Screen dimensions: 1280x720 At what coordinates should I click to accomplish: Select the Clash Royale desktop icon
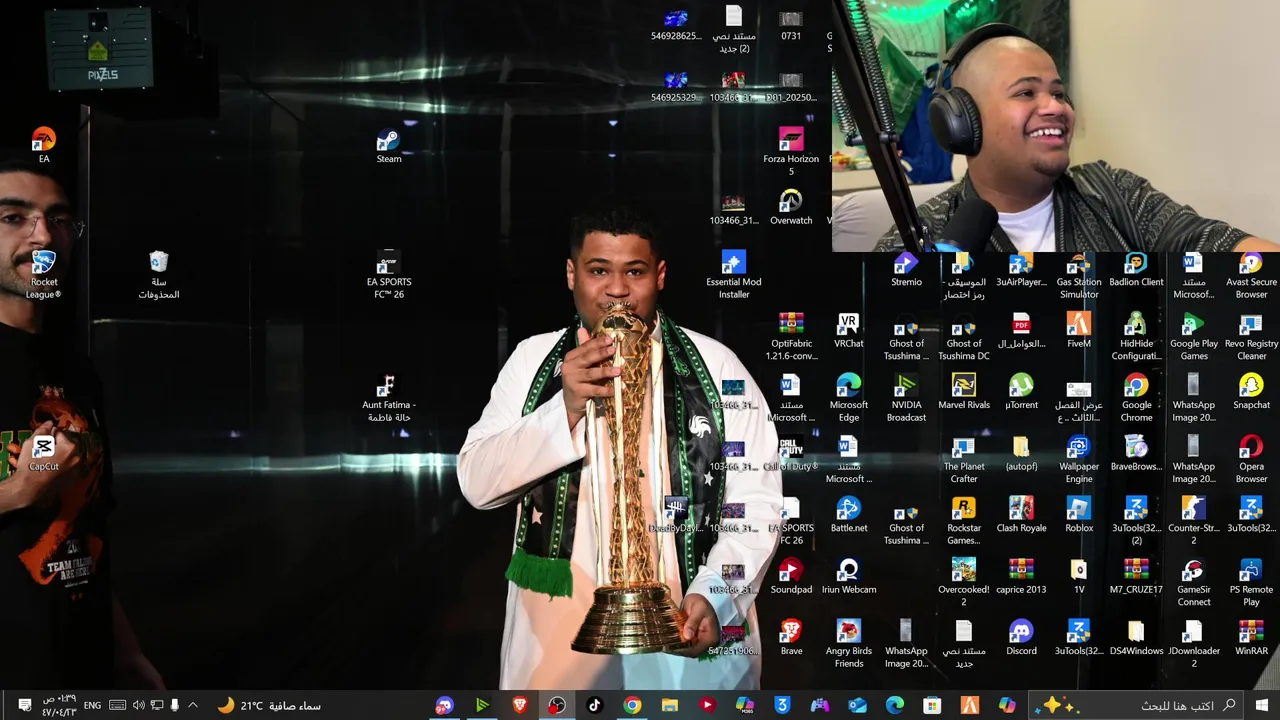(1021, 515)
